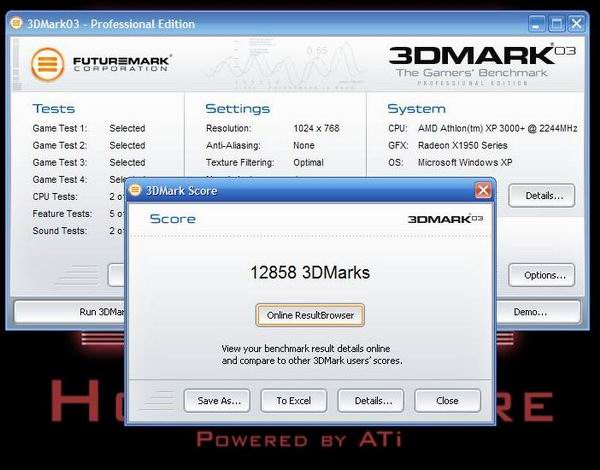The image size is (600, 470).
Task: Click 'View your benchmark result details online' text
Action: click(306, 349)
